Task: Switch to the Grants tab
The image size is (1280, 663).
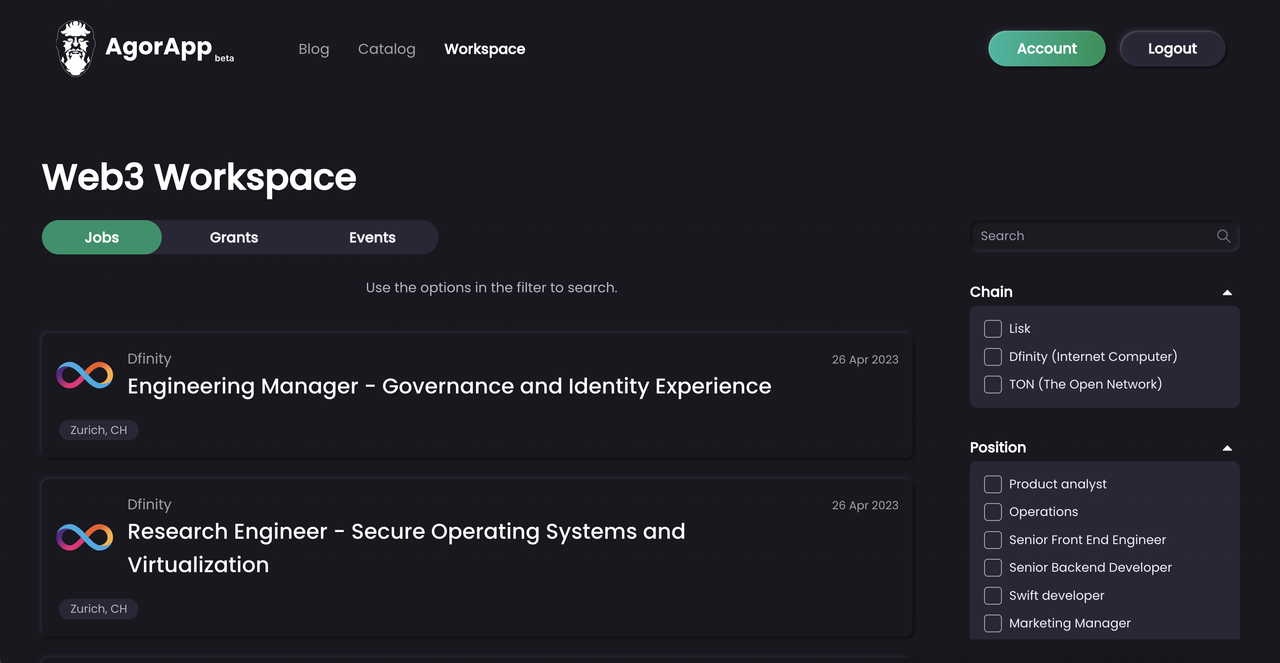Action: pyautogui.click(x=234, y=237)
